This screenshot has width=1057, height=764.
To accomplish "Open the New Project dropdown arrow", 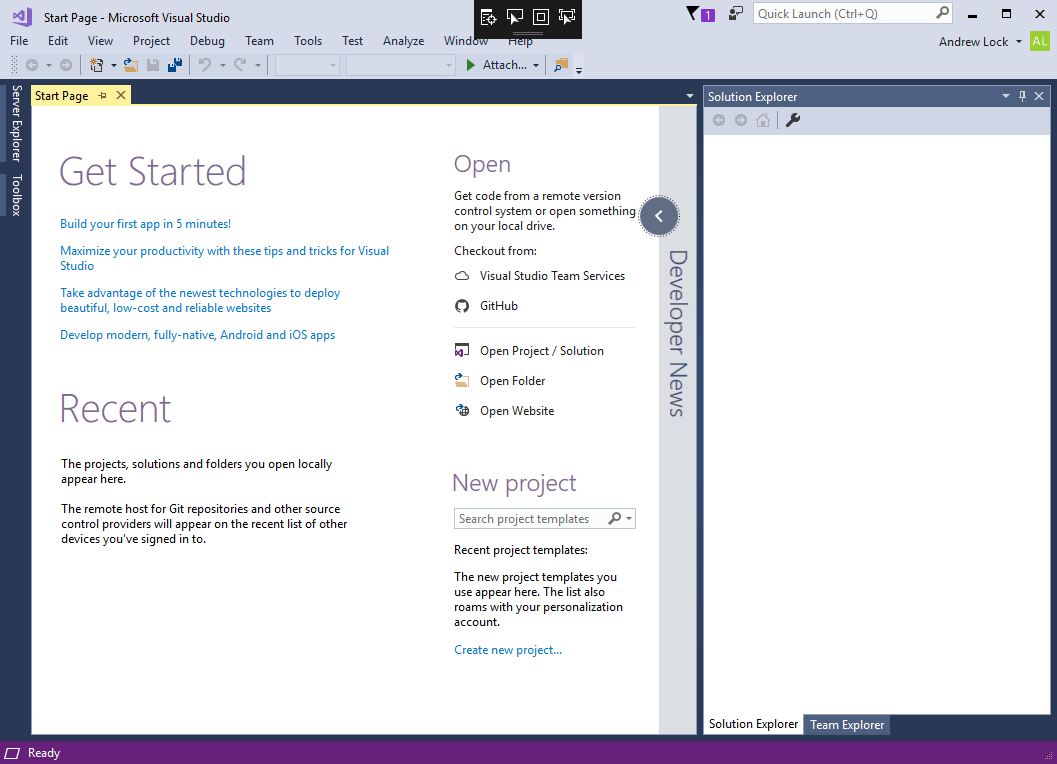I will click(x=113, y=65).
